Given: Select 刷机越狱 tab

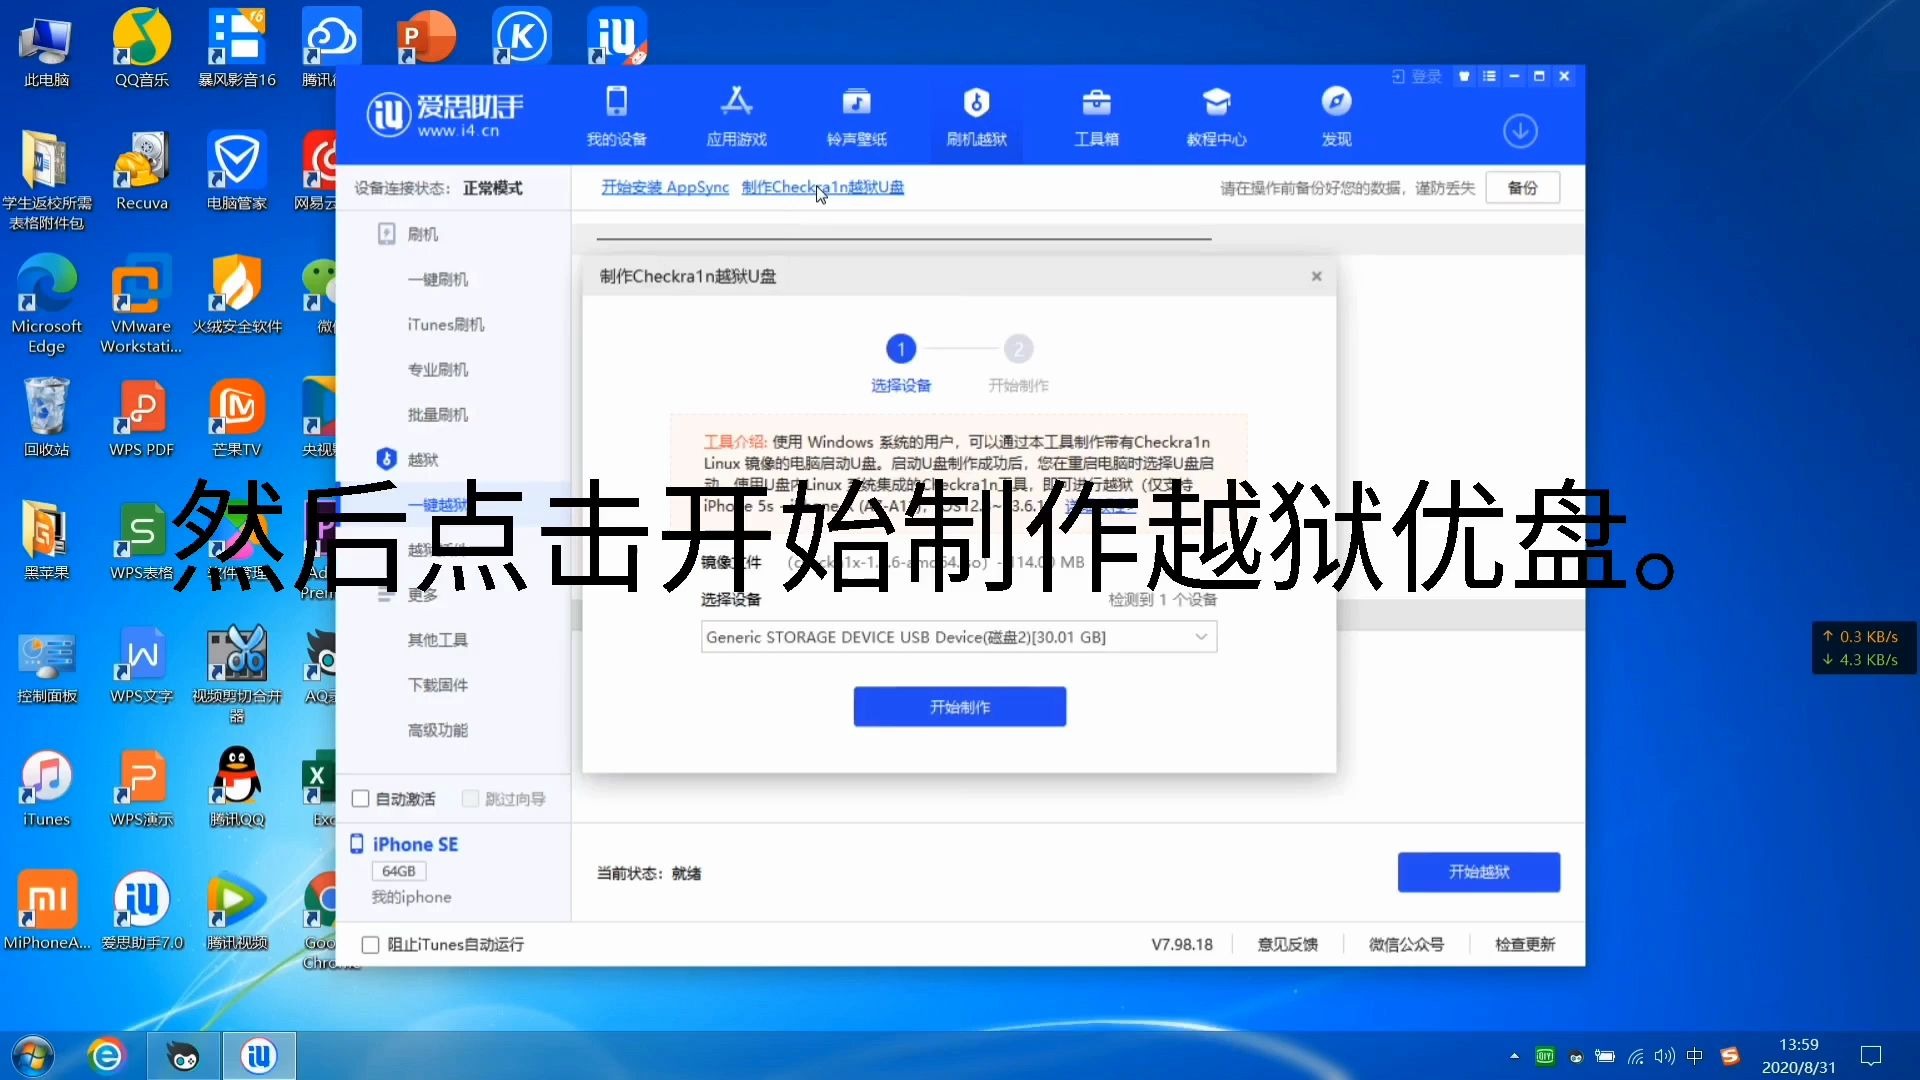Looking at the screenshot, I should point(976,117).
